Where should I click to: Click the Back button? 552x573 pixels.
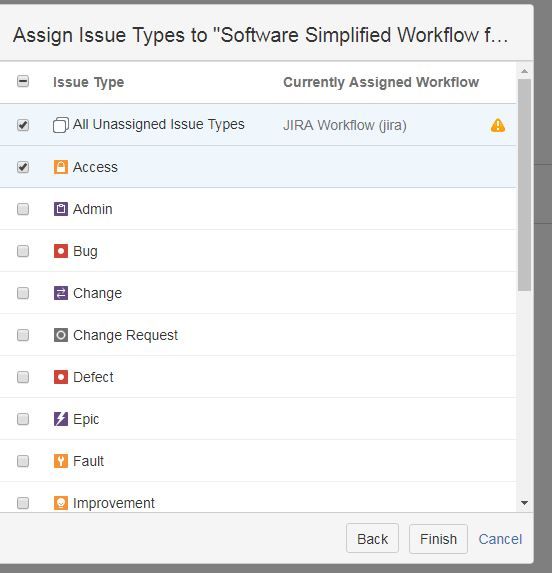(372, 539)
